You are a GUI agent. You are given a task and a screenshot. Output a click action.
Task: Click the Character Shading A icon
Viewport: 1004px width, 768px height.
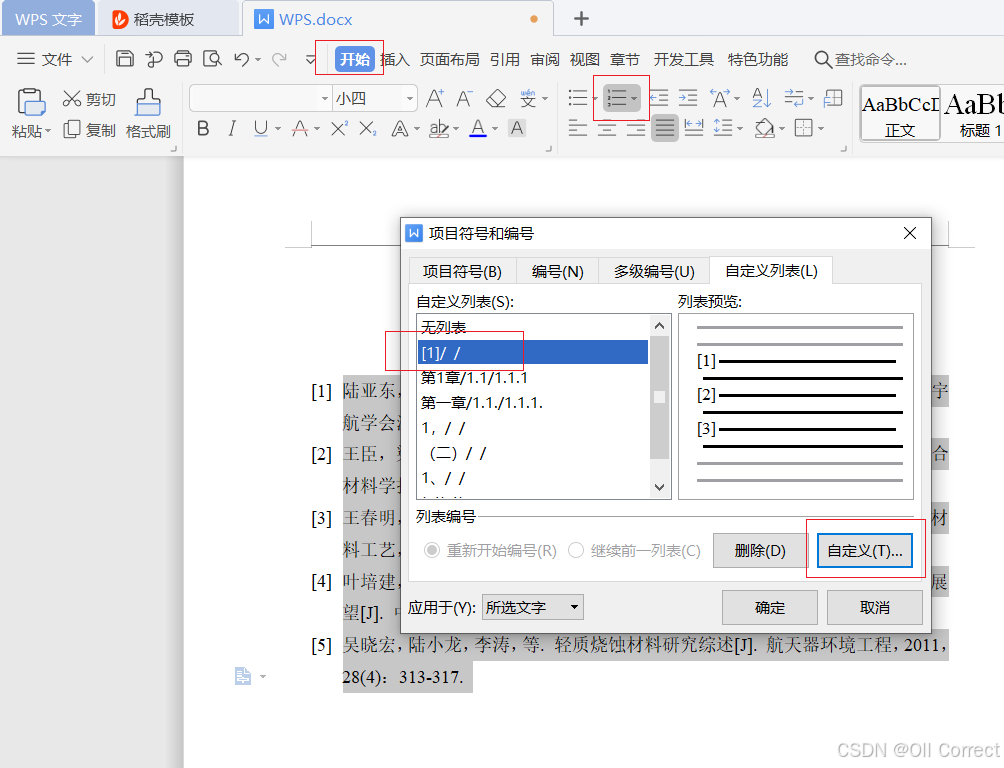(517, 129)
